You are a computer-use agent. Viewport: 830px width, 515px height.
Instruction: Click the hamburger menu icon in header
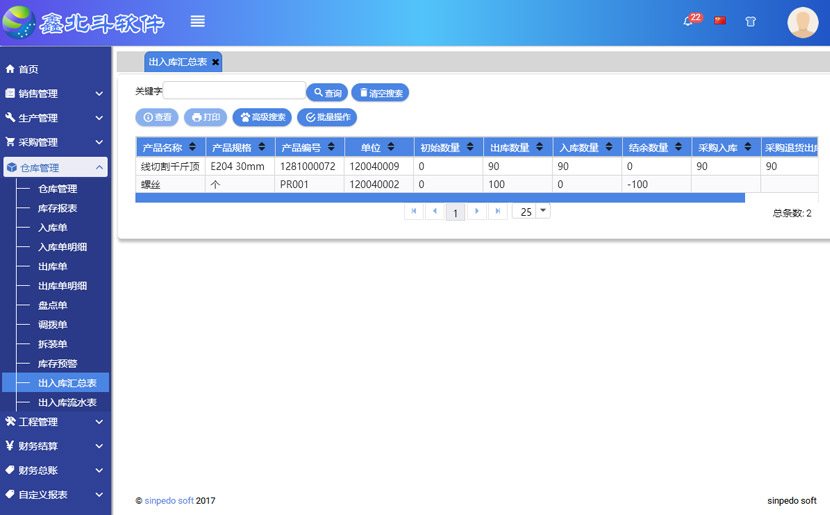198,22
